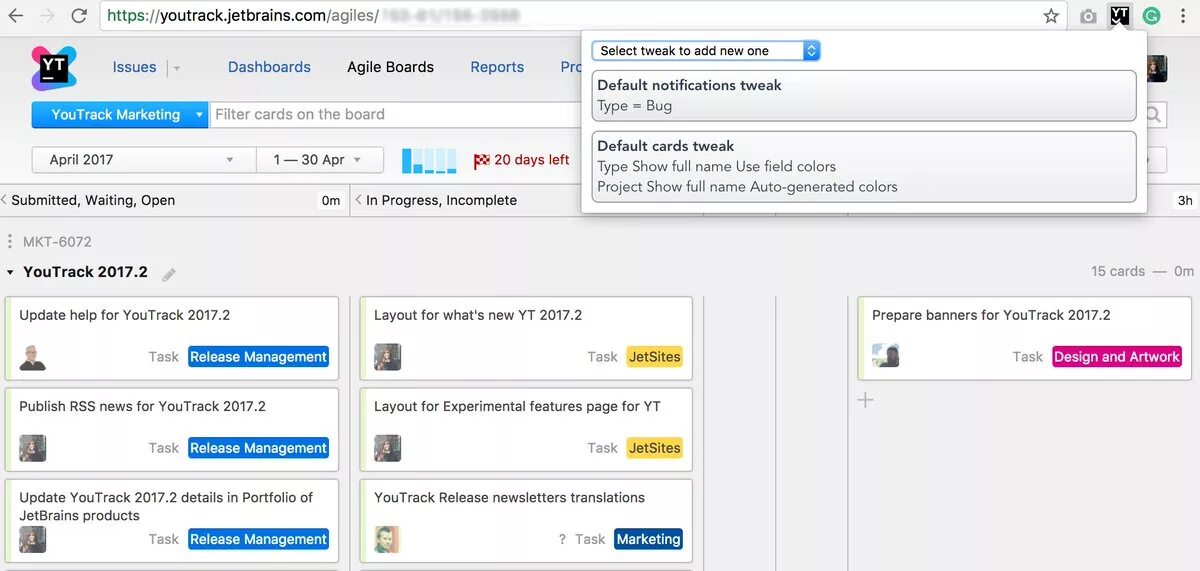
Task: Click 'Filter cards on the board' field
Action: click(396, 115)
